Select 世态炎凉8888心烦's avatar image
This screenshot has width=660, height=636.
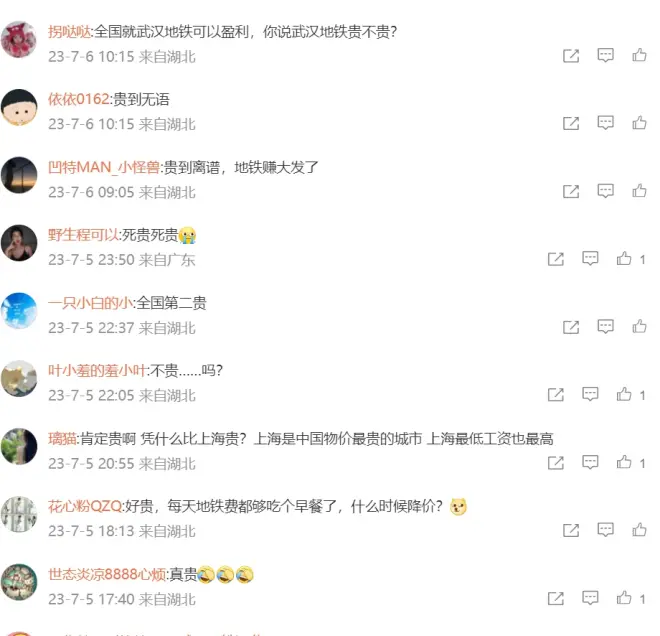click(x=19, y=582)
